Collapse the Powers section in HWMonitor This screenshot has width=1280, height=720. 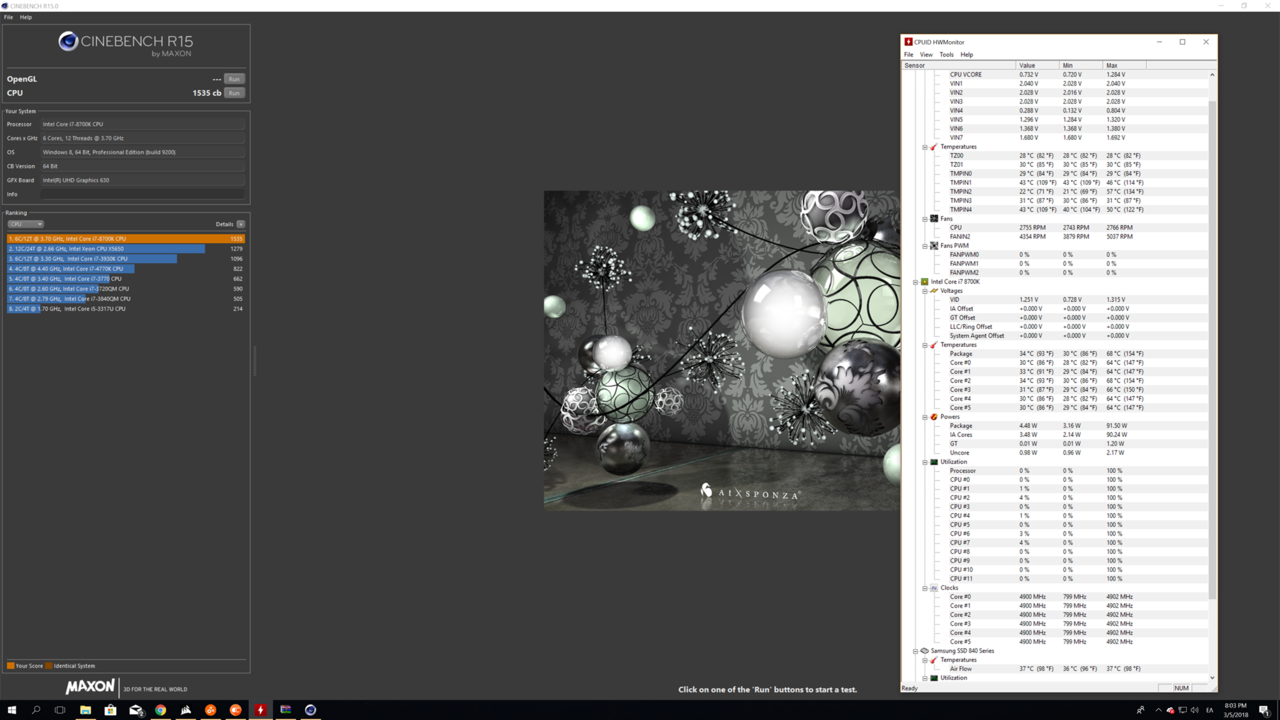click(x=925, y=417)
